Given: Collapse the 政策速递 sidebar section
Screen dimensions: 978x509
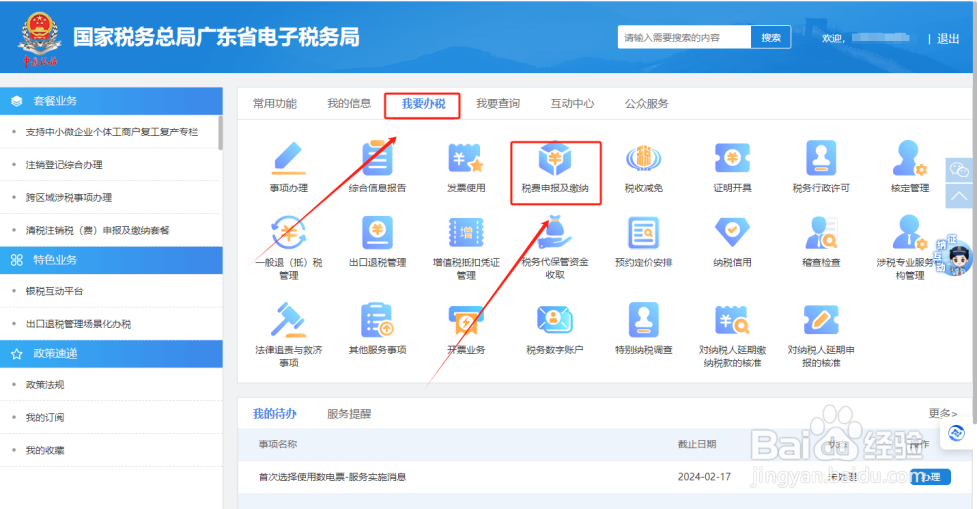Looking at the screenshot, I should [111, 354].
